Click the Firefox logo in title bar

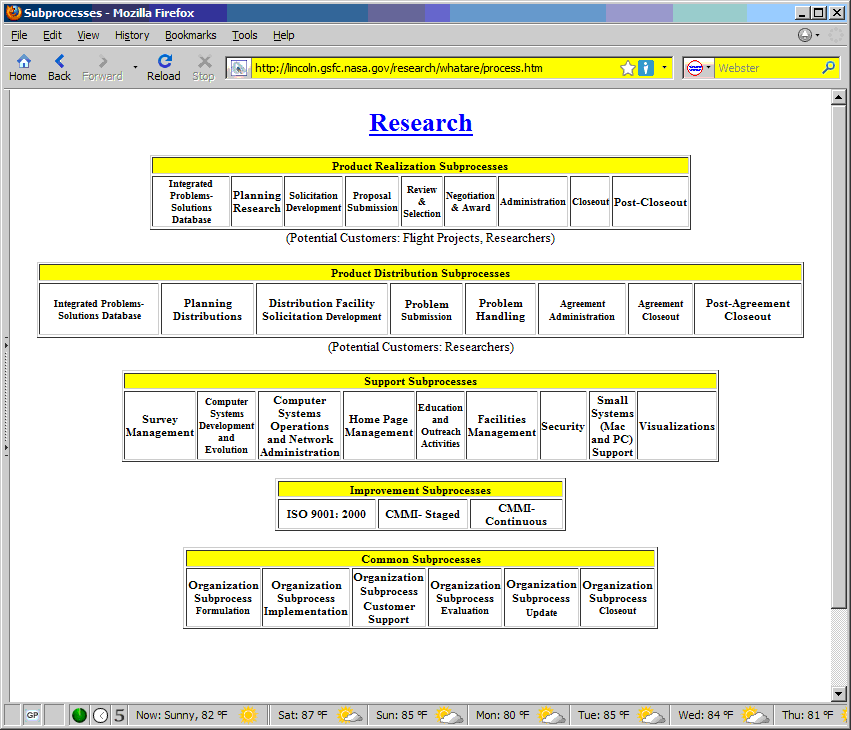tap(14, 12)
